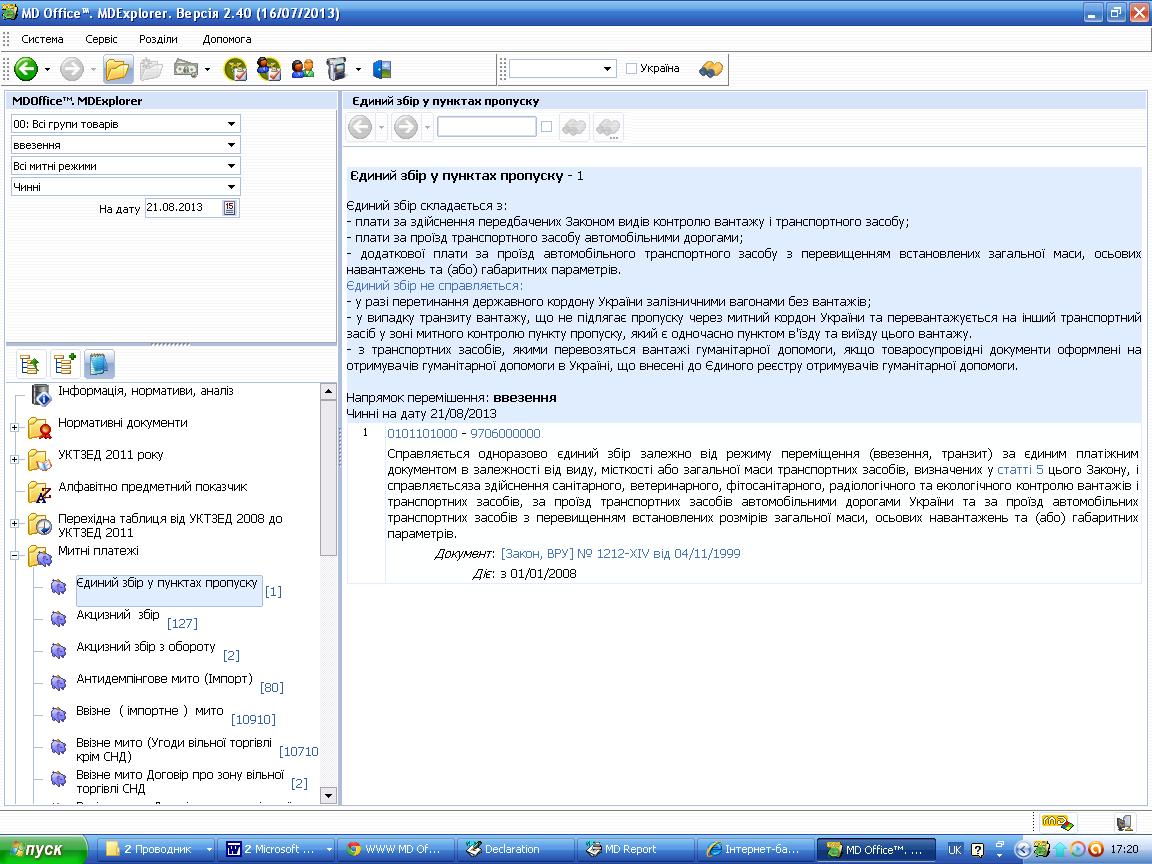Click the collapse tree icon above the tree

tap(30, 364)
